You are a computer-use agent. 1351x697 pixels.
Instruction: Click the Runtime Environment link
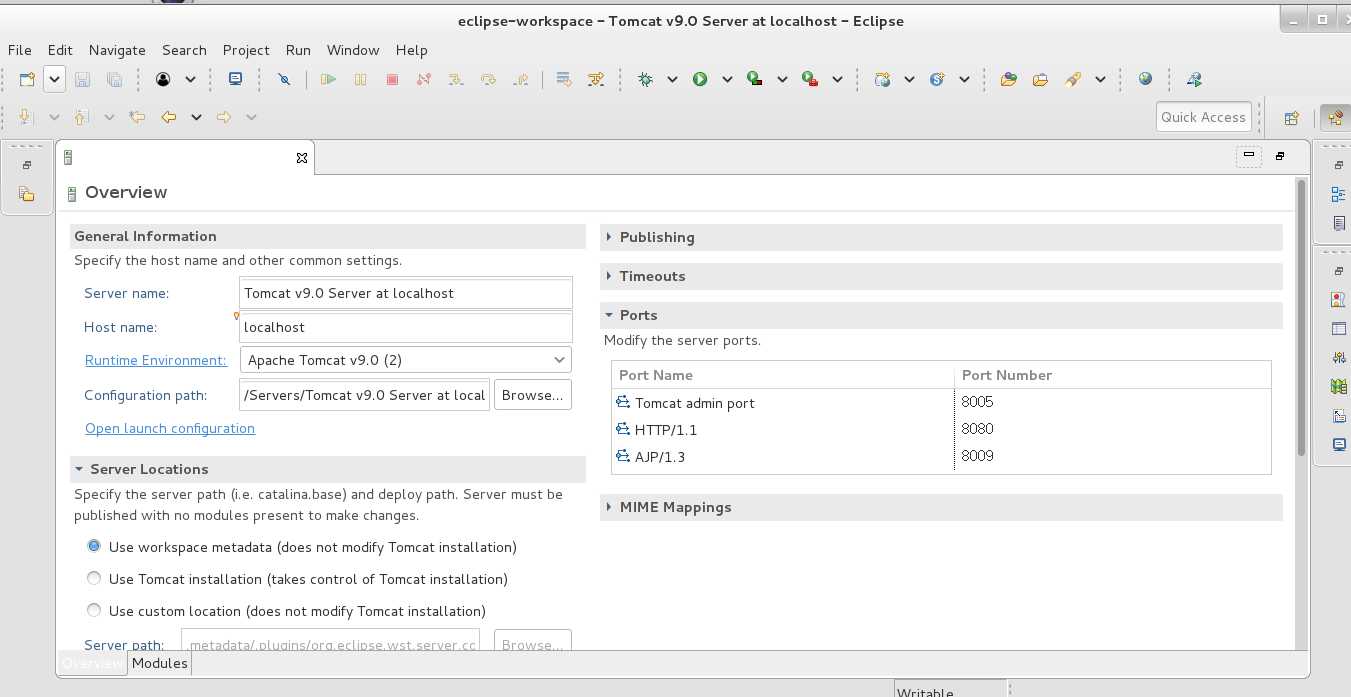pos(155,360)
